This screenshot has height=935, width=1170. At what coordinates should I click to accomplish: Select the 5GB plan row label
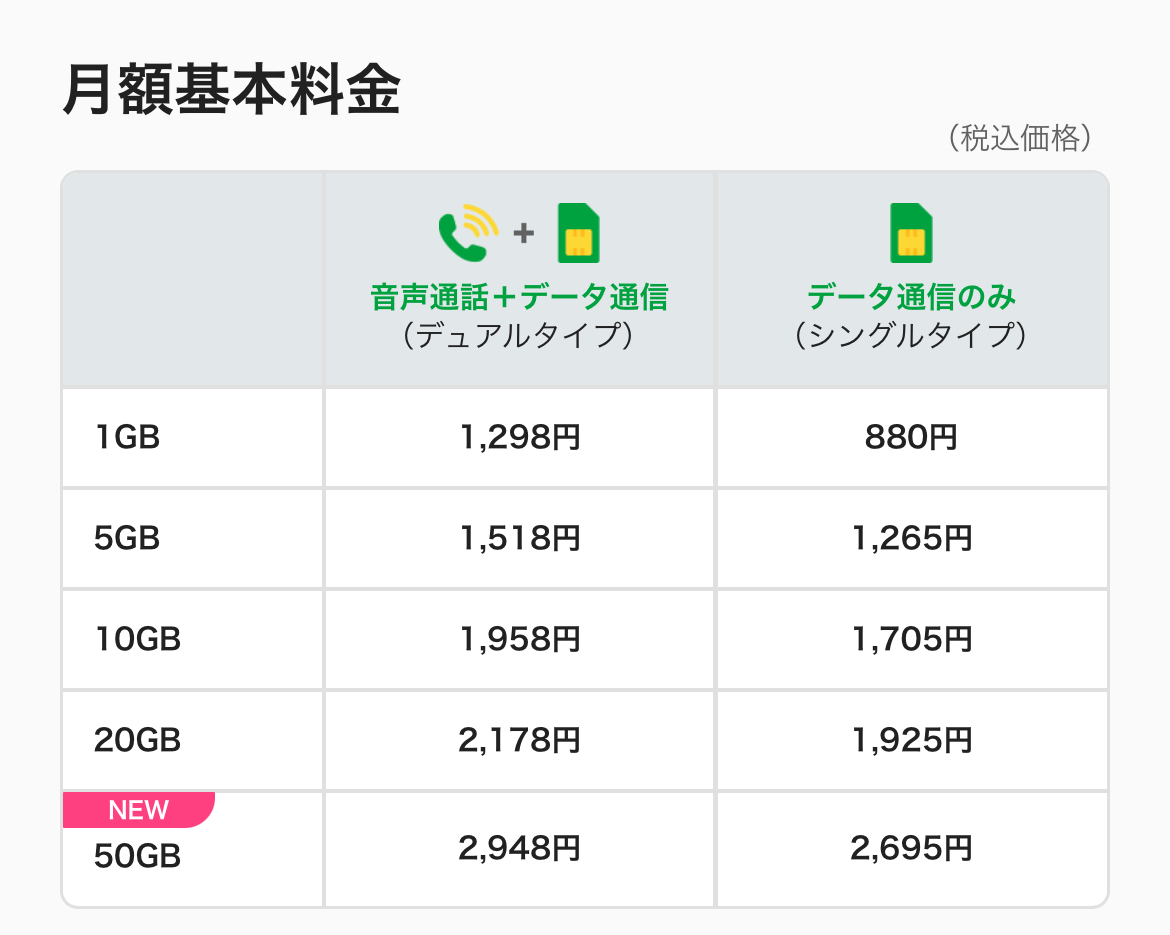click(127, 539)
